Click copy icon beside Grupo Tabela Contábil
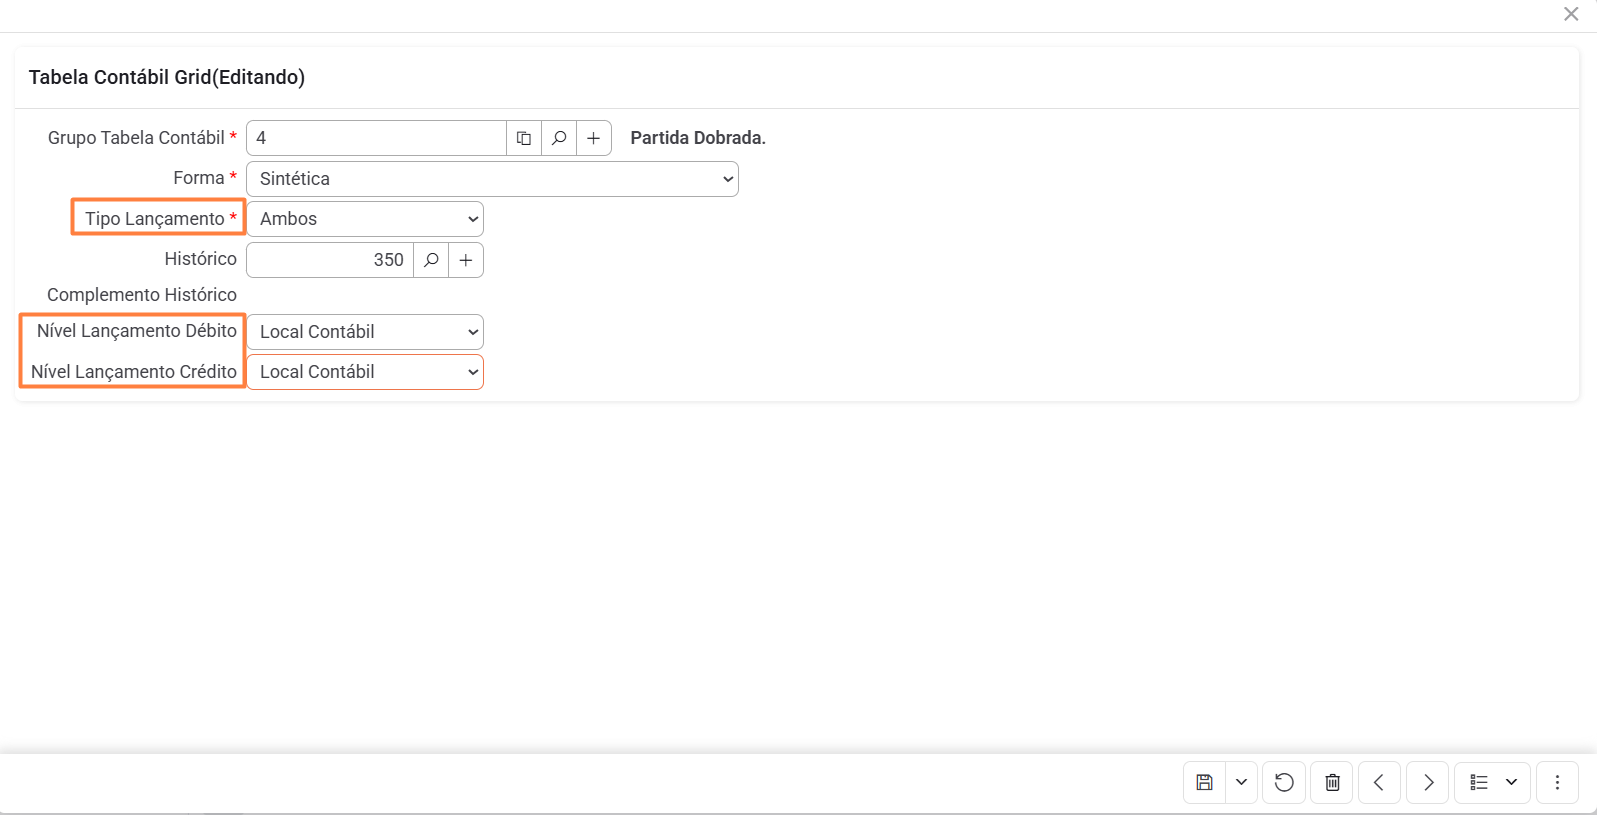Viewport: 1597px width, 815px height. coord(523,138)
